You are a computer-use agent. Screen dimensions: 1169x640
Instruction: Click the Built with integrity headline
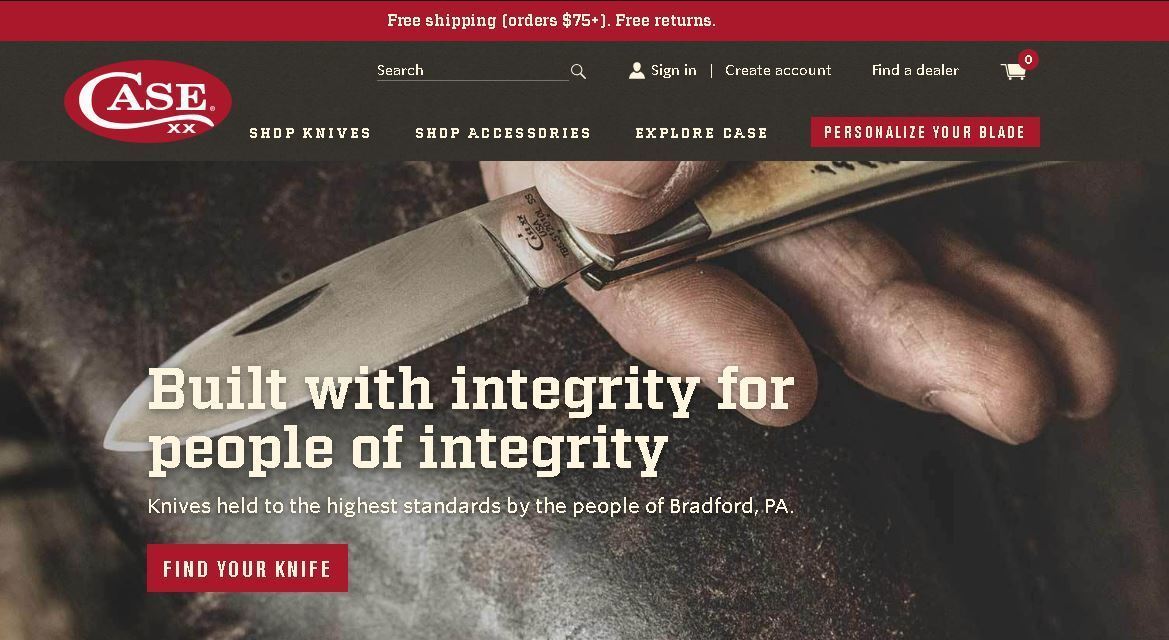pos(471,420)
